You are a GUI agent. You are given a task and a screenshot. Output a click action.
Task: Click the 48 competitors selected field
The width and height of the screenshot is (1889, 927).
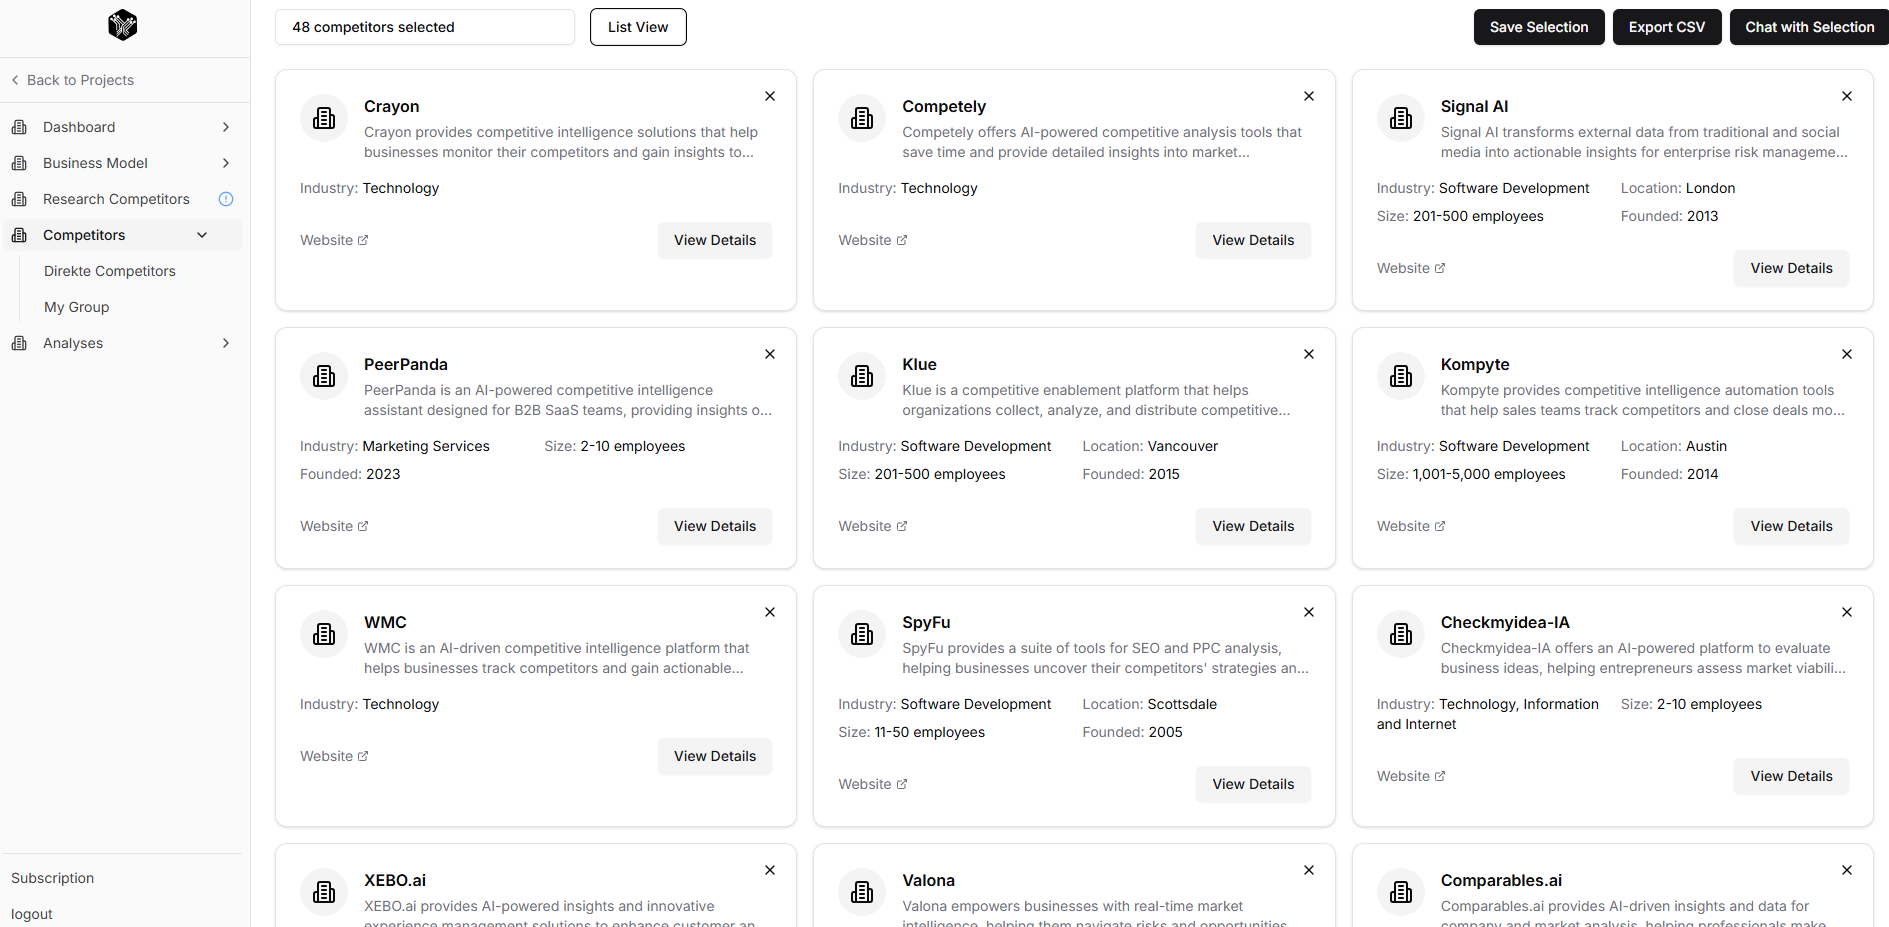click(424, 27)
